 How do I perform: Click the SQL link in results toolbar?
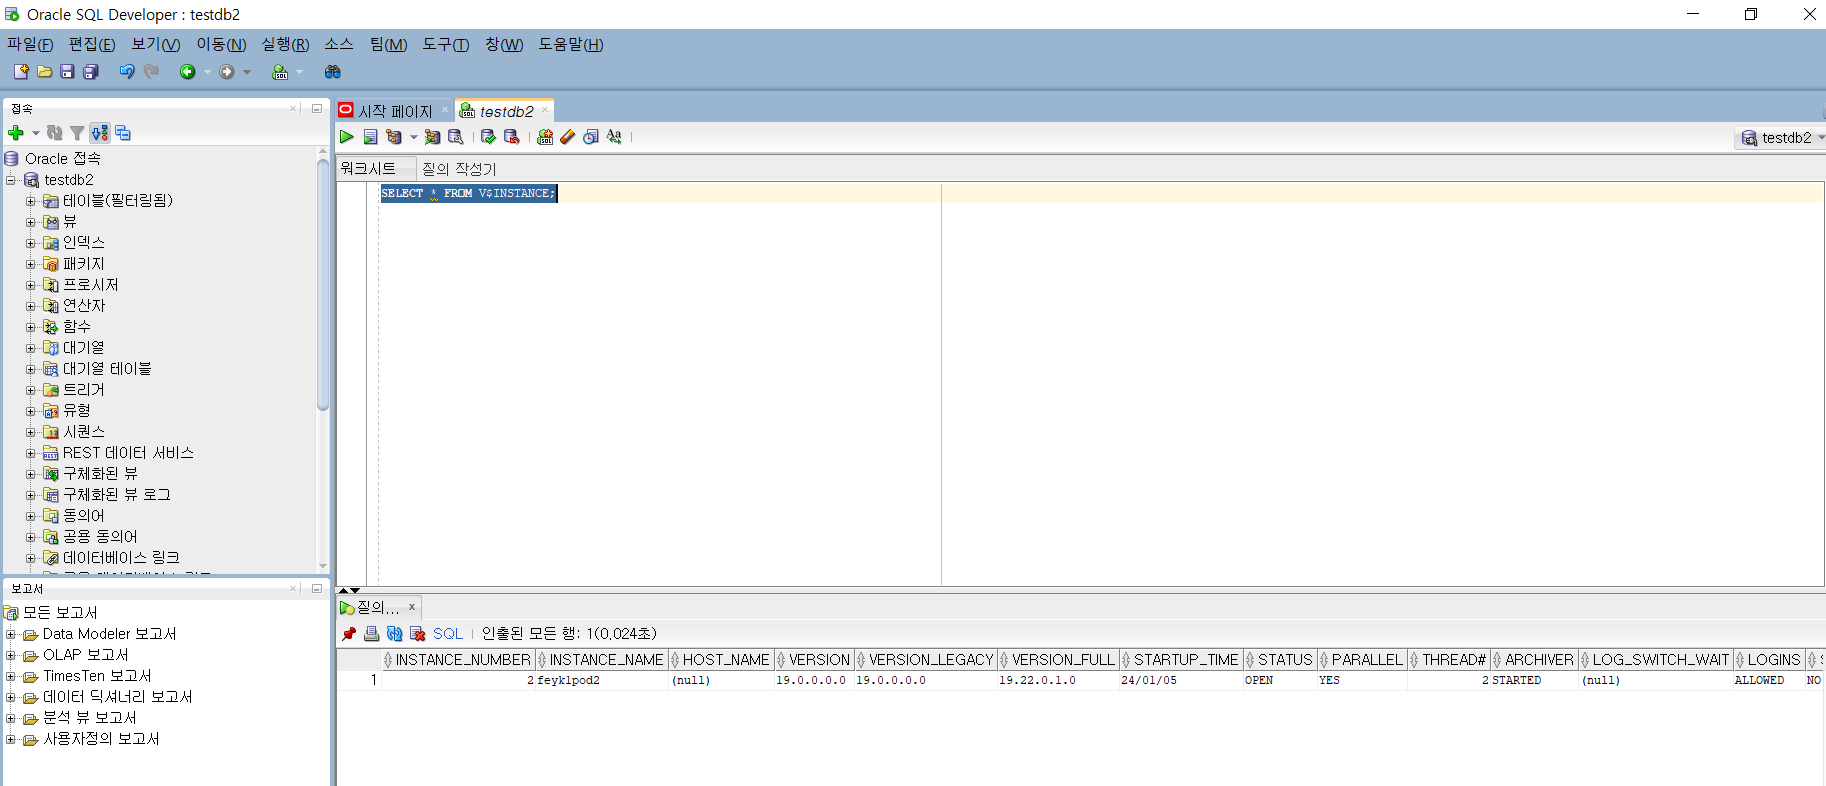448,634
